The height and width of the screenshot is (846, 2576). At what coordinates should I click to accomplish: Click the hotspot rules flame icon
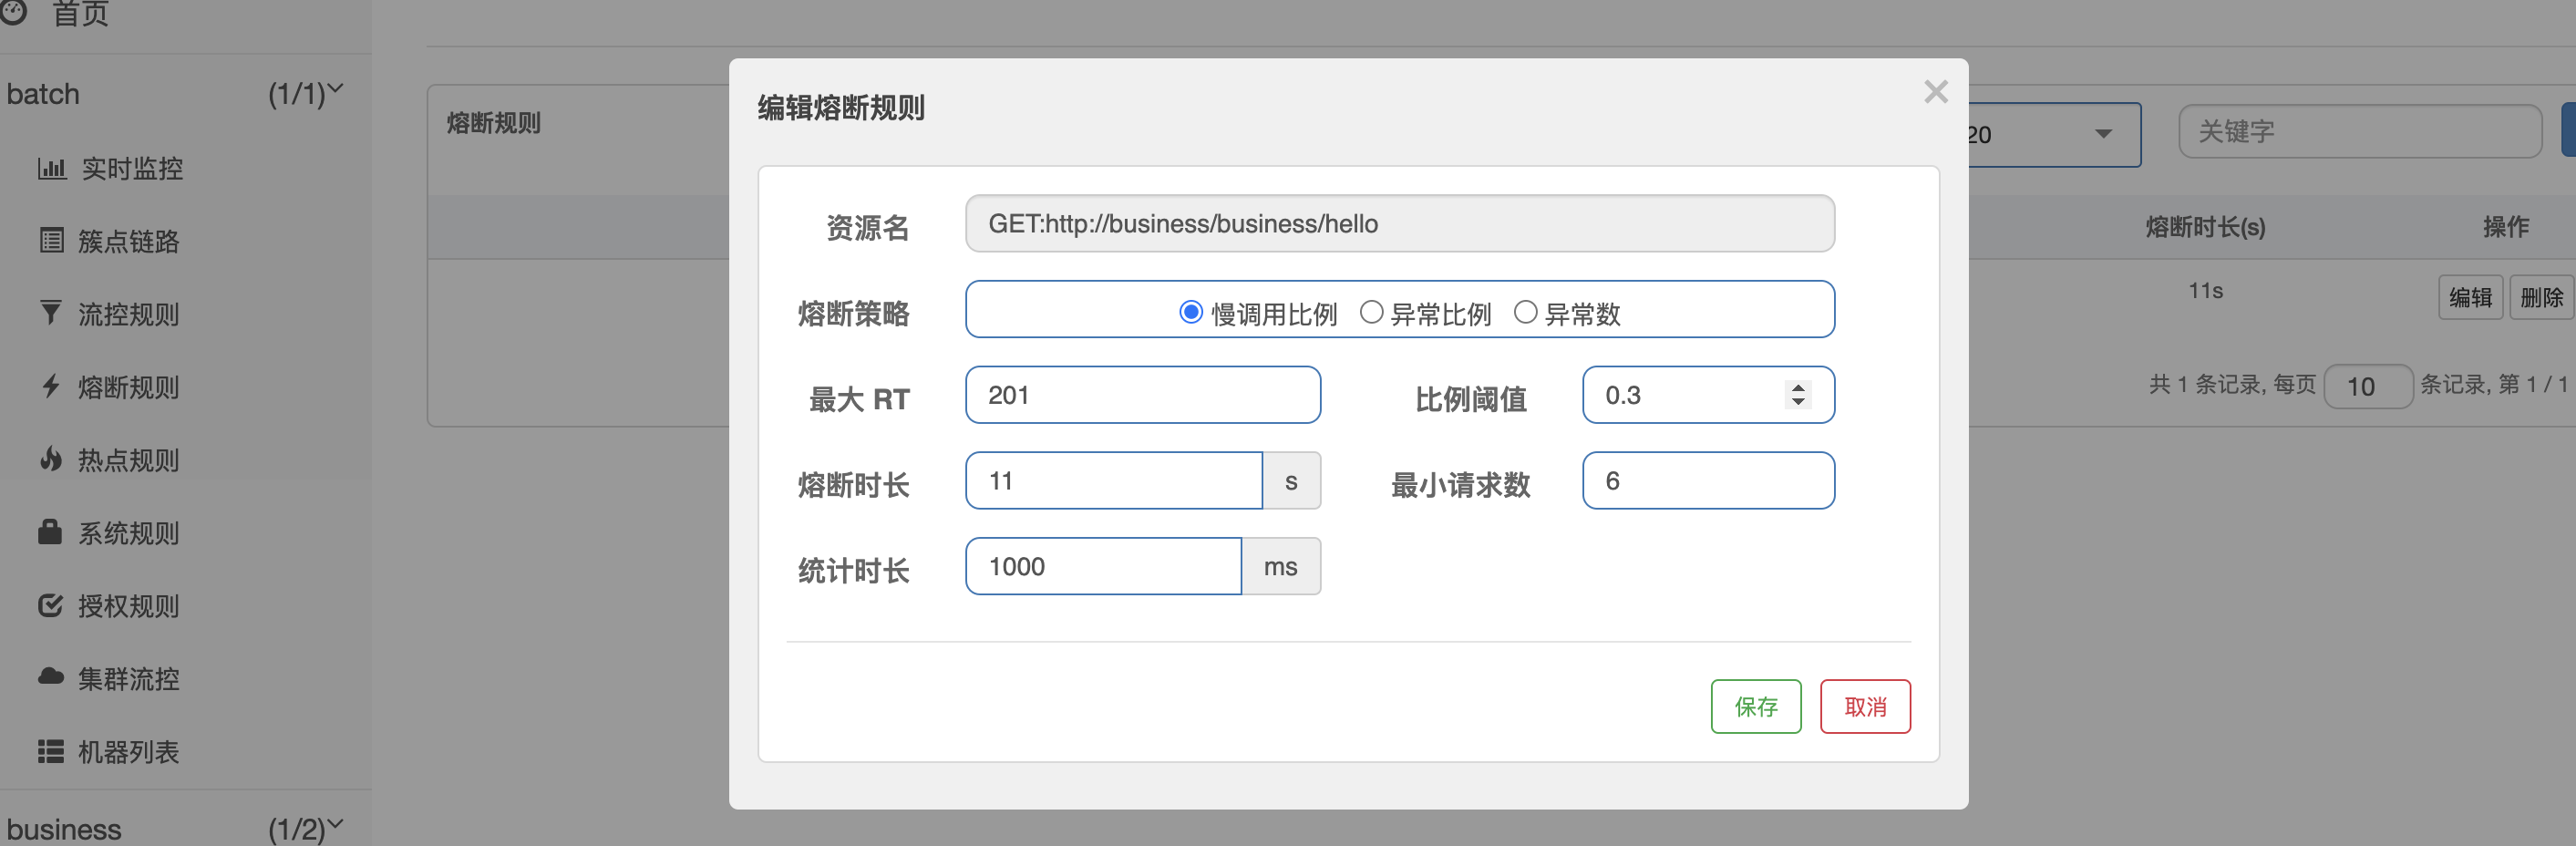pyautogui.click(x=51, y=459)
